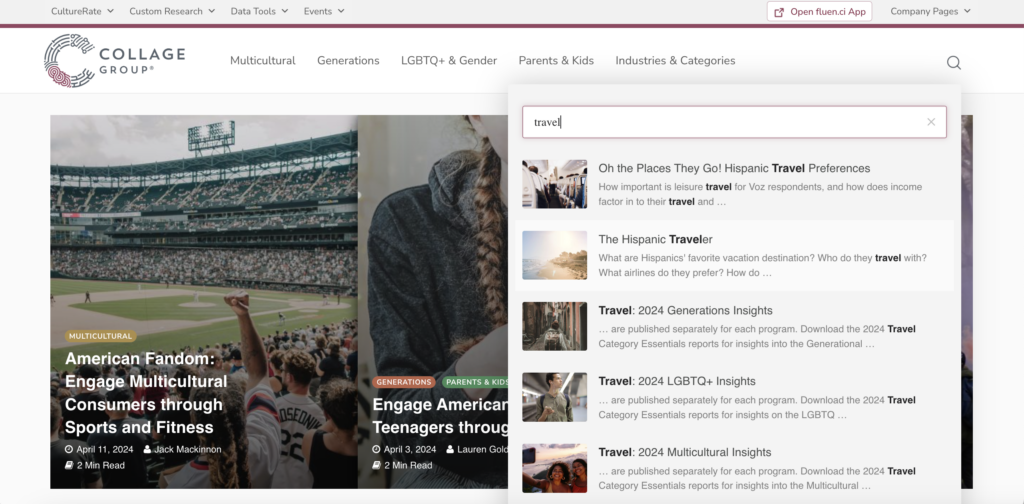Click the Collage Group logo
Image resolution: width=1024 pixels, height=504 pixels.
114,61
